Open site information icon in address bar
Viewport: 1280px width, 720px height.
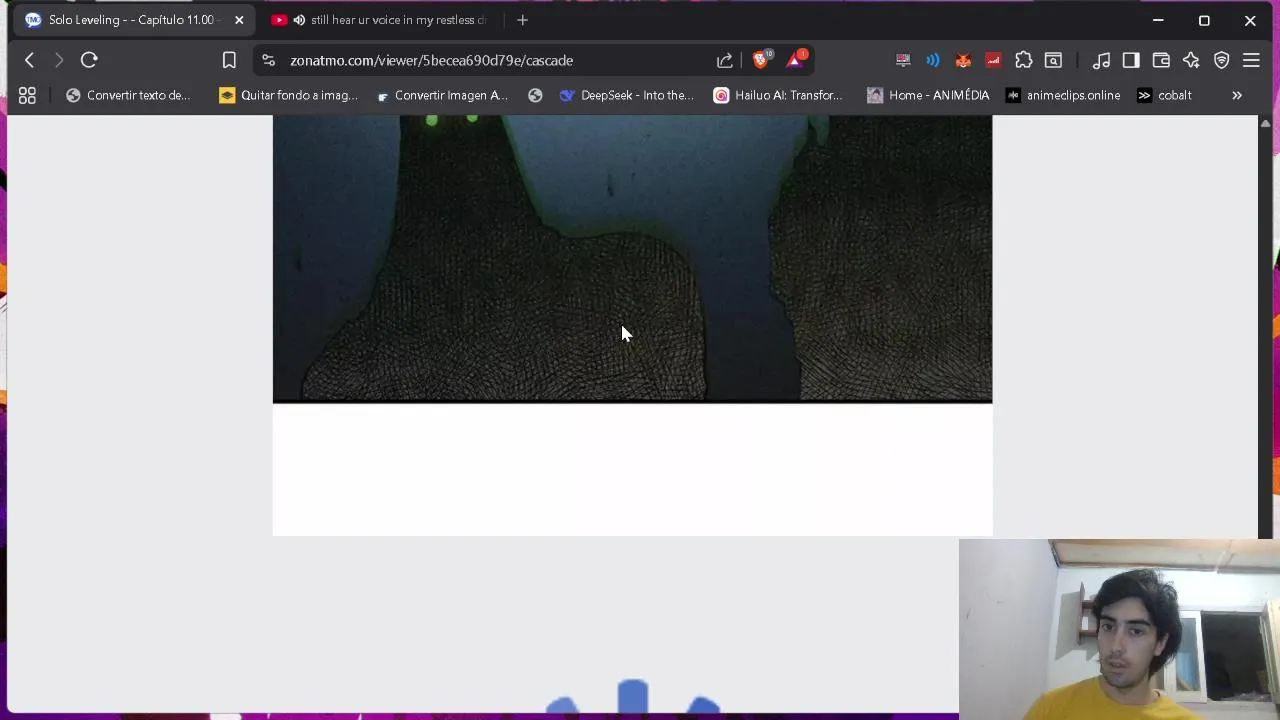click(x=268, y=60)
